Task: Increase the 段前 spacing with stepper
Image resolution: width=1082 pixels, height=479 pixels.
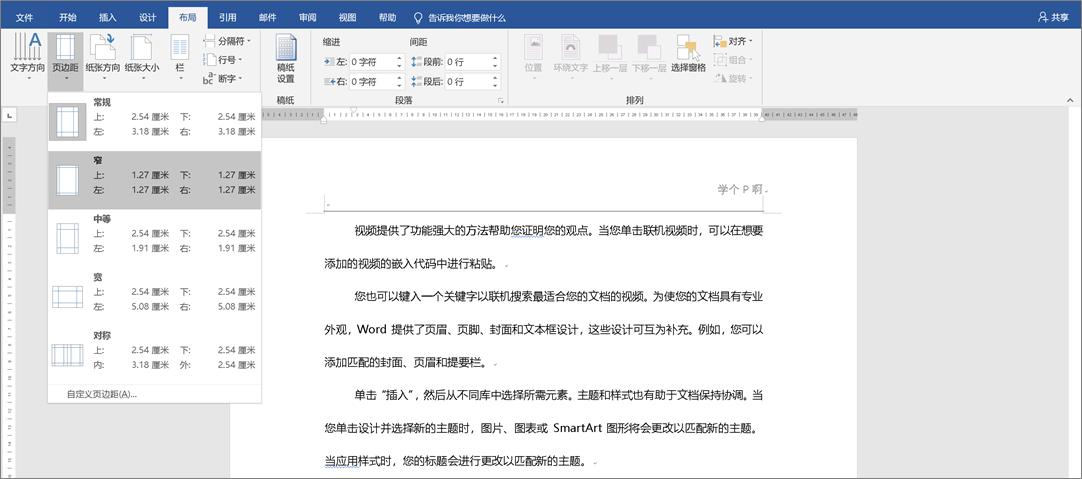Action: (x=495, y=58)
